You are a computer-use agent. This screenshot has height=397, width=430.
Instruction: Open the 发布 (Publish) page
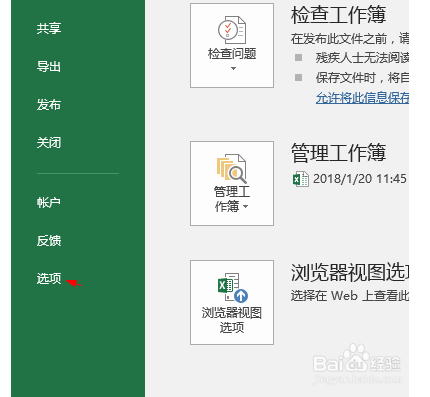pos(49,105)
